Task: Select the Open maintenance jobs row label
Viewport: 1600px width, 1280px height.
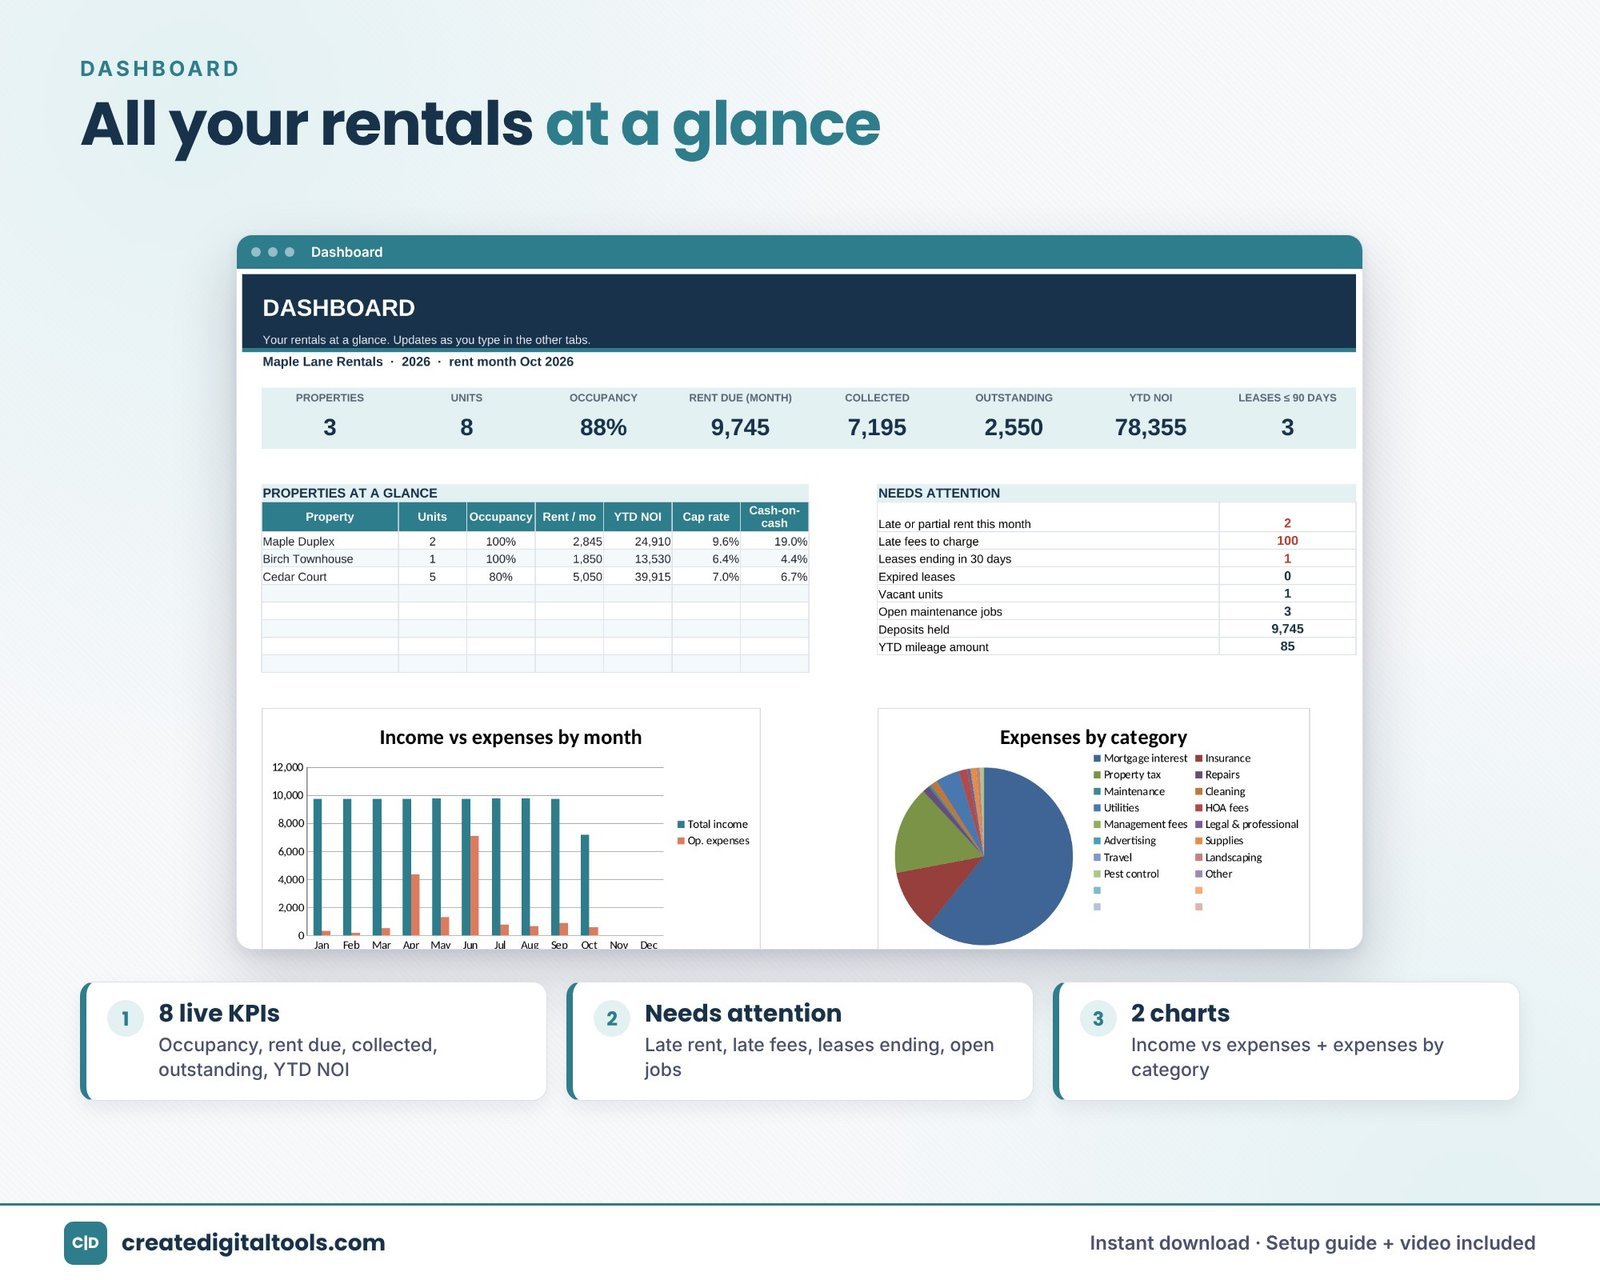Action: [x=940, y=612]
